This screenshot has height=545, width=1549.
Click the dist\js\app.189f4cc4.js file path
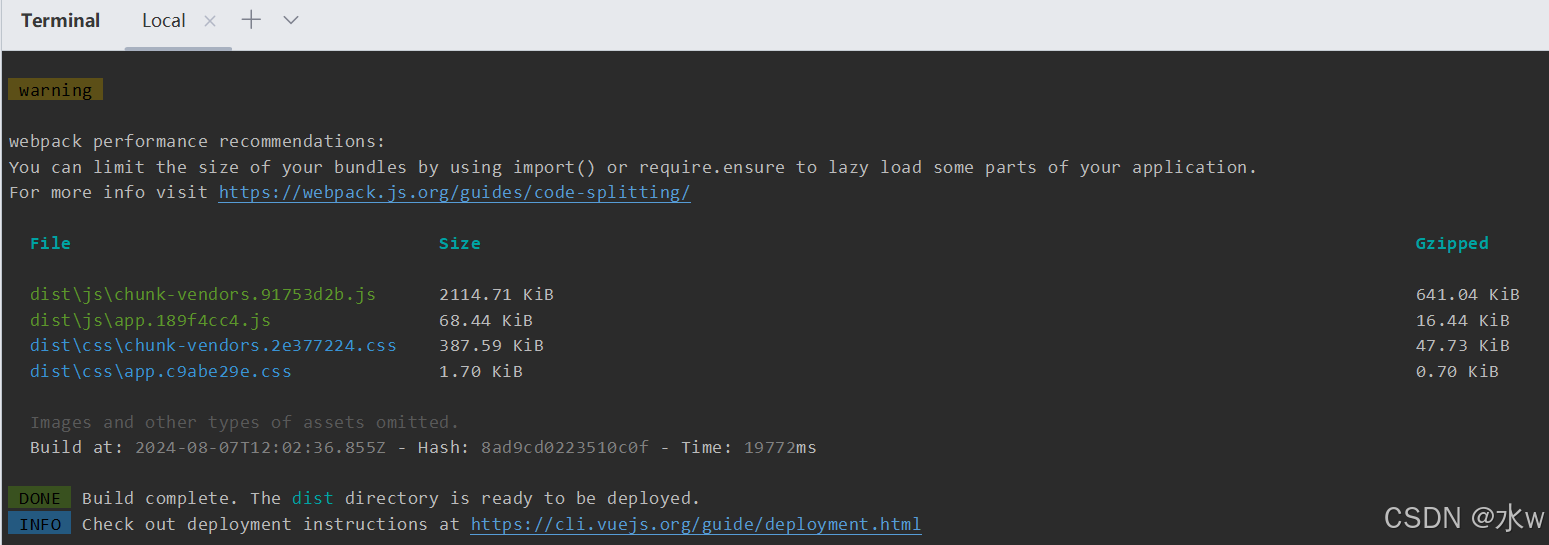[150, 320]
